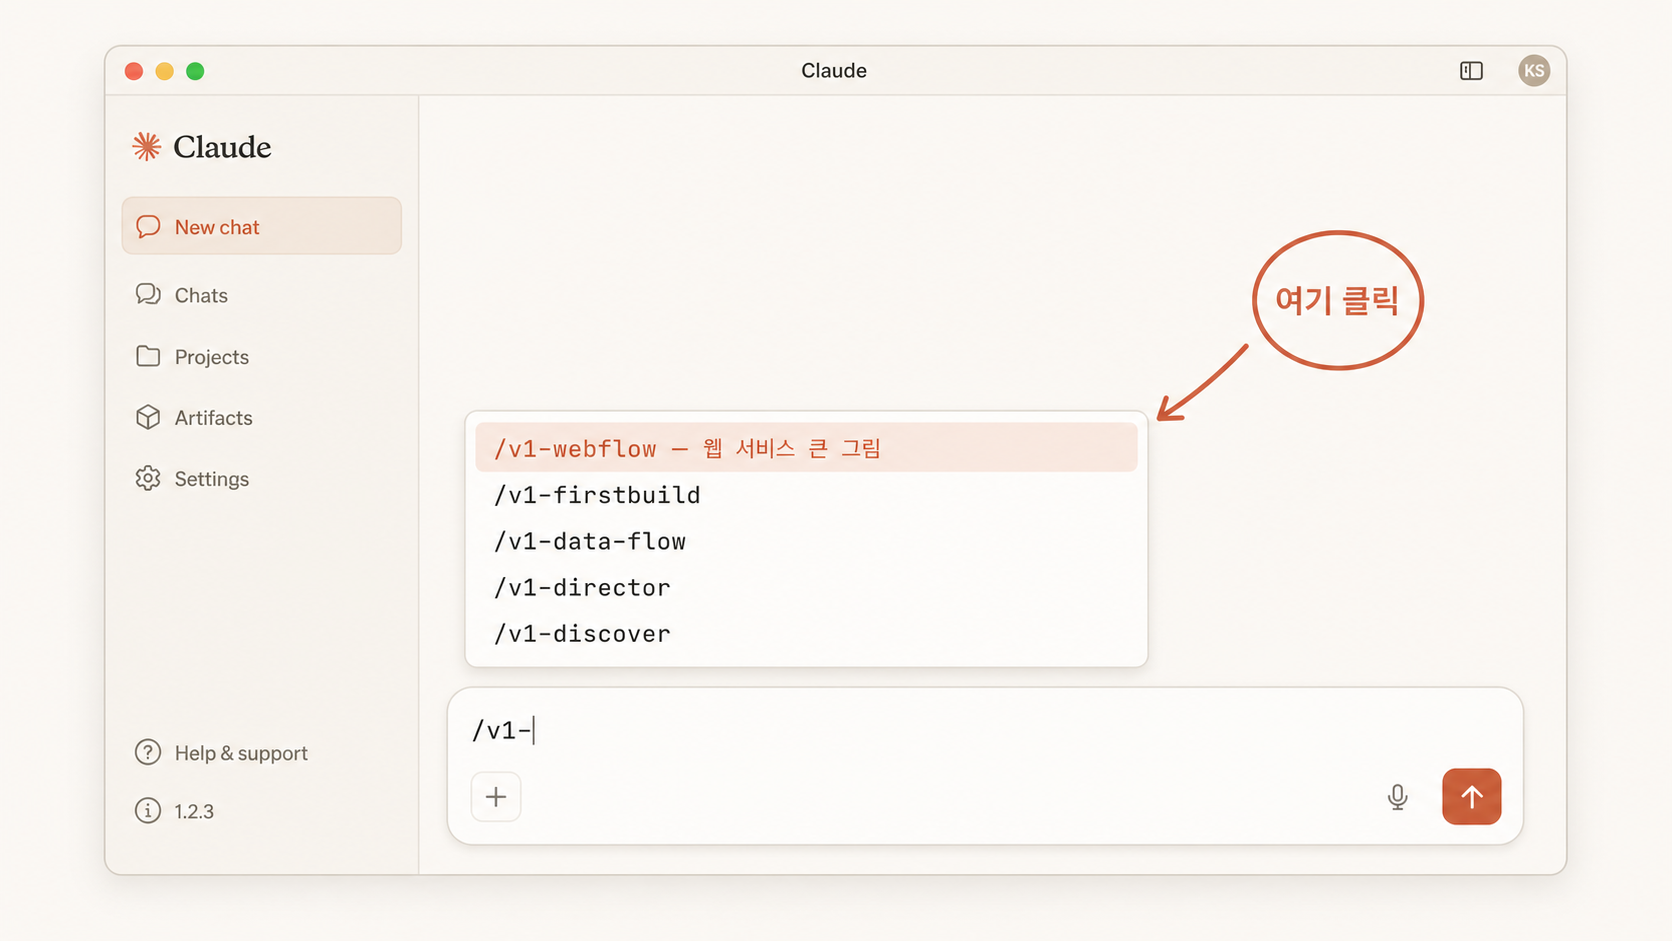
Task: Click version number 1.2.3
Action: click(194, 811)
